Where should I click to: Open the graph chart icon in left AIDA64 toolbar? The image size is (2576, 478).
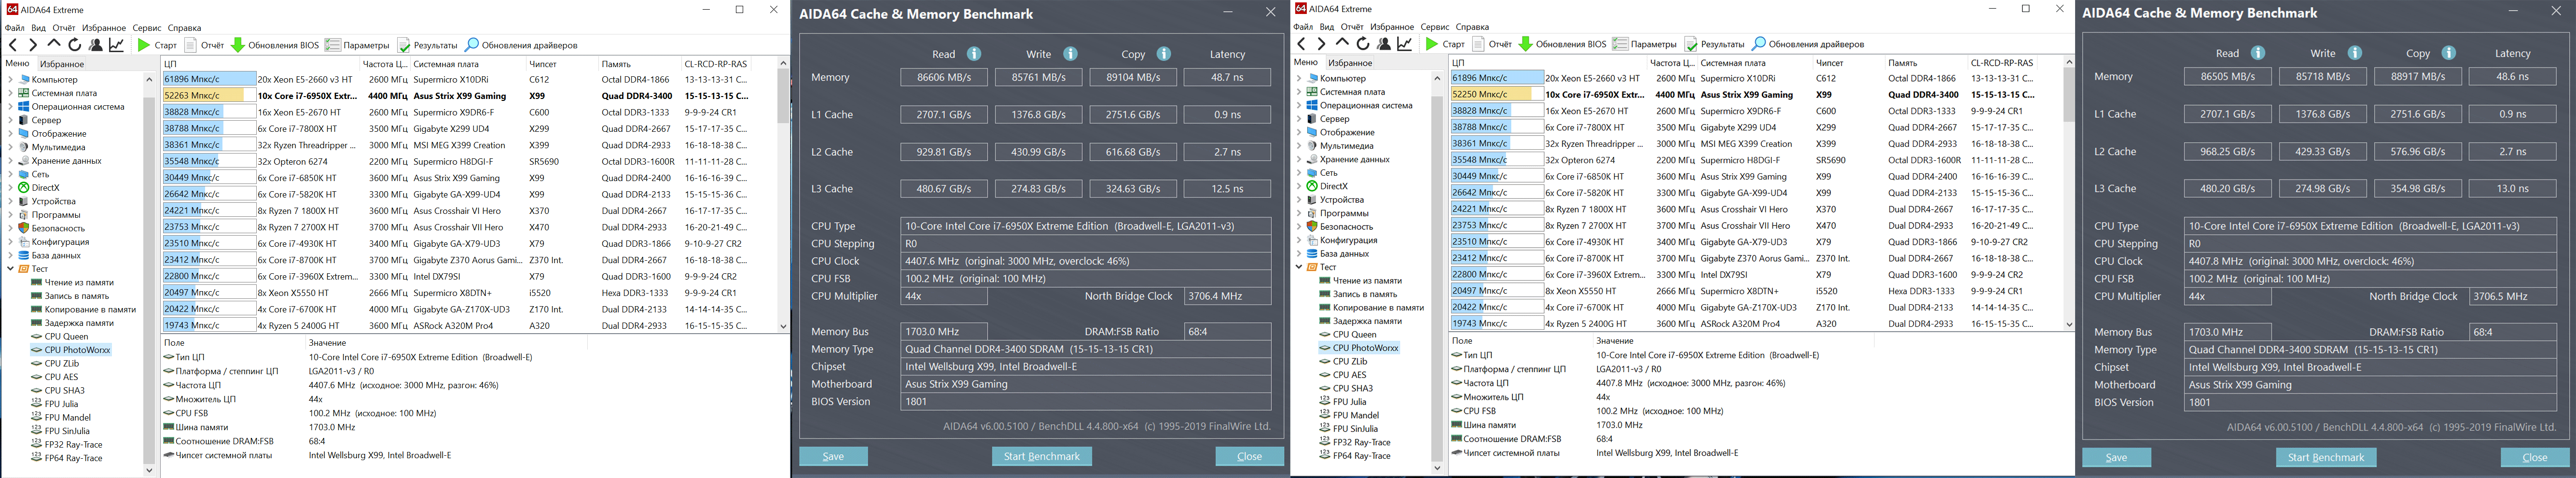pos(117,45)
